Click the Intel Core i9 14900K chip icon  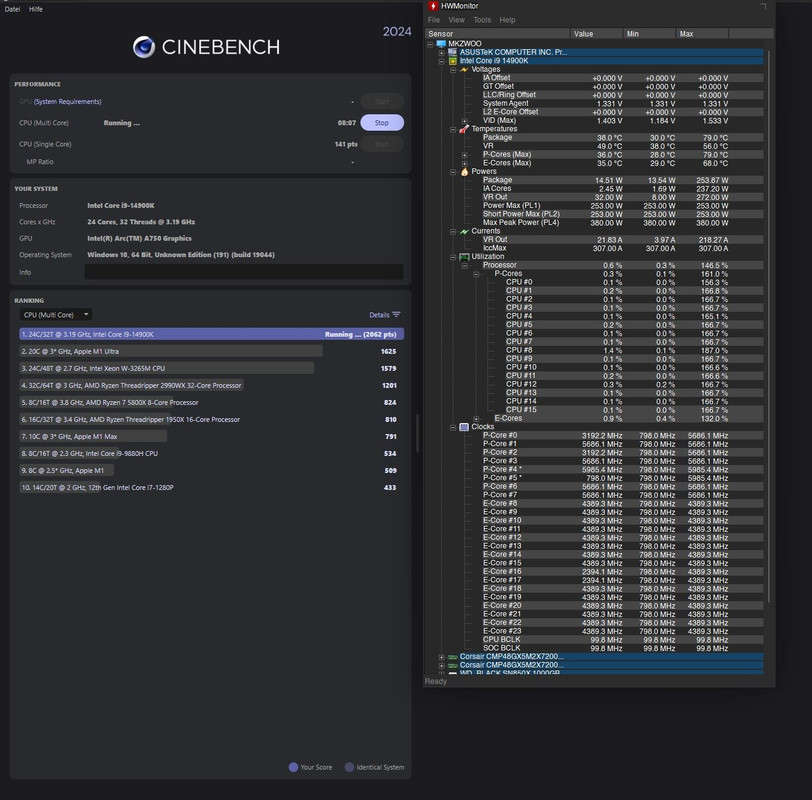(x=453, y=61)
